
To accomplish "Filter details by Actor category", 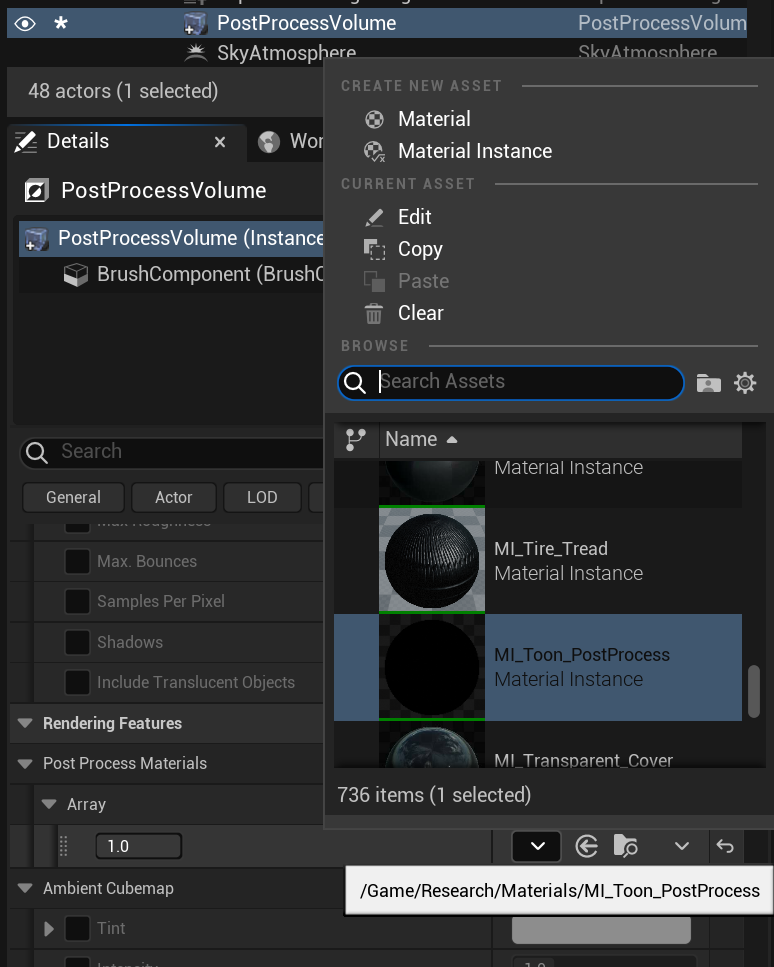I will coord(174,498).
